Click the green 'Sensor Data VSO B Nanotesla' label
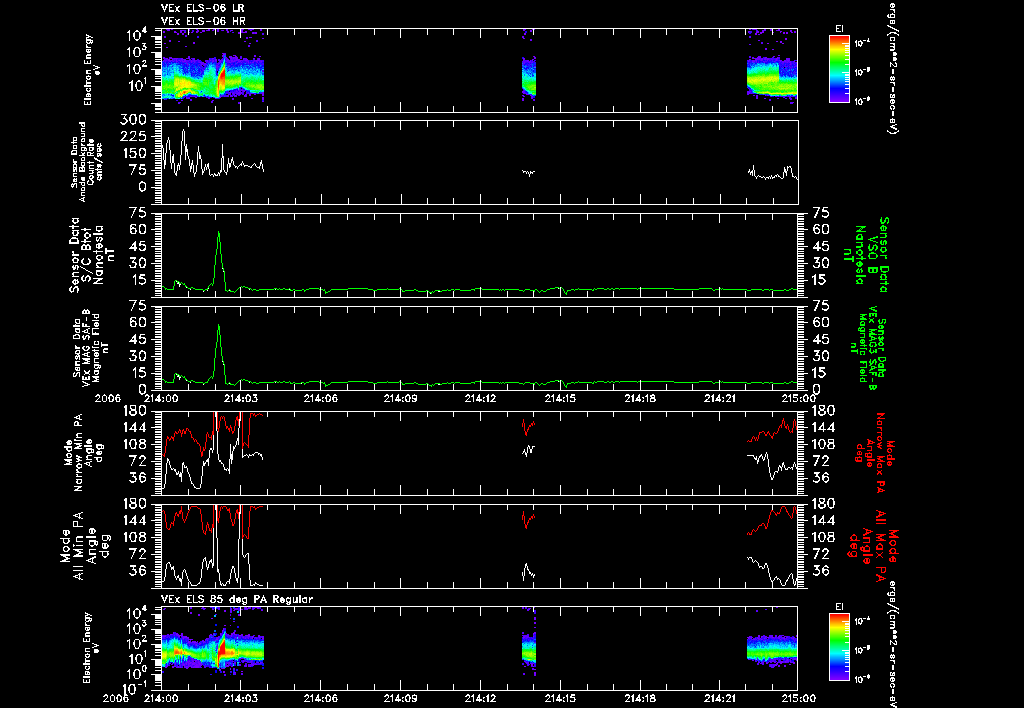Screen dimensions: 1024x708 [x=866, y=255]
